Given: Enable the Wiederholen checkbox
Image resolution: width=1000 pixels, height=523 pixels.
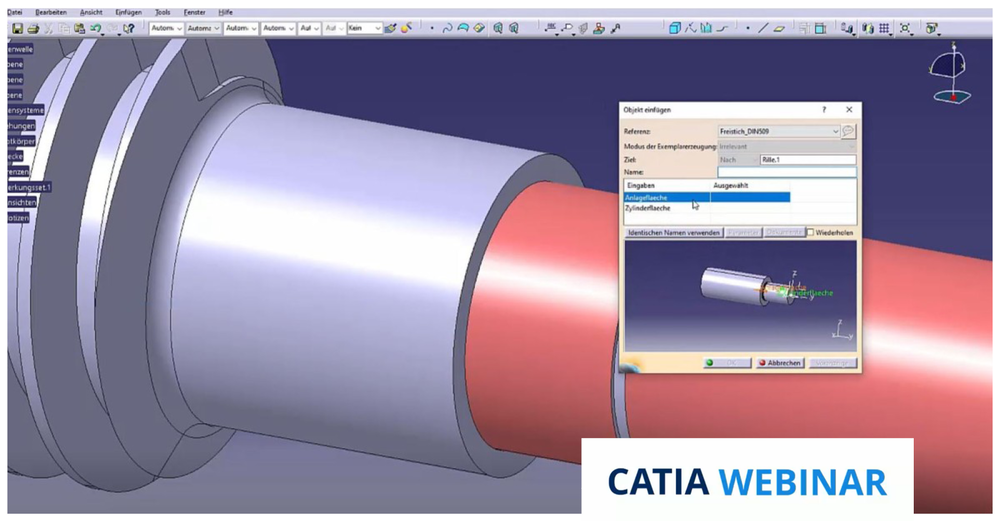Looking at the screenshot, I should coord(811,233).
